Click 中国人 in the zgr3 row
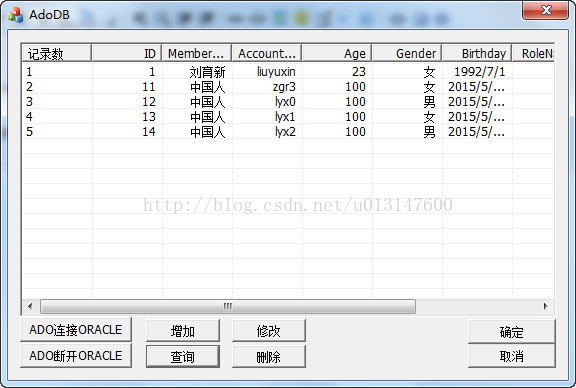Viewport: 576px width, 388px height. pyautogui.click(x=208, y=87)
